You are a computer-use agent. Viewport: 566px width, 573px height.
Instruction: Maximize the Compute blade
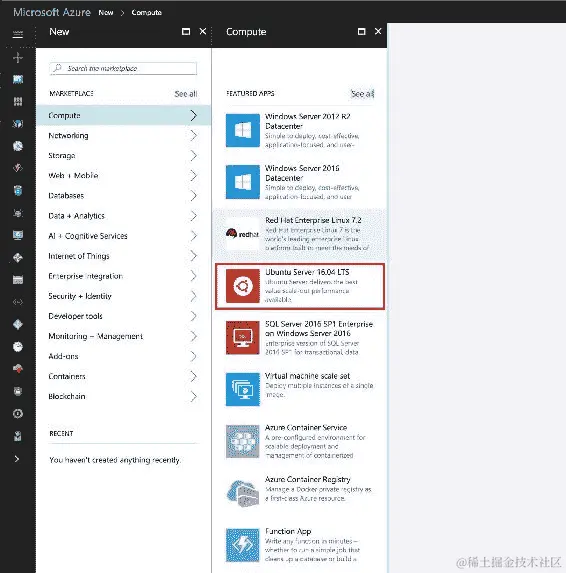(x=361, y=32)
